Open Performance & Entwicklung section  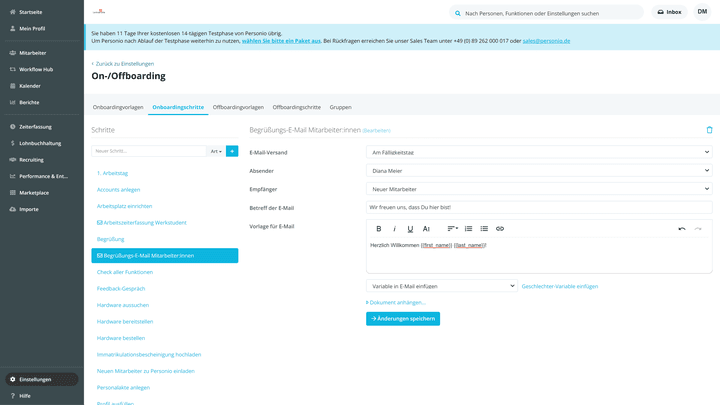tap(43, 176)
